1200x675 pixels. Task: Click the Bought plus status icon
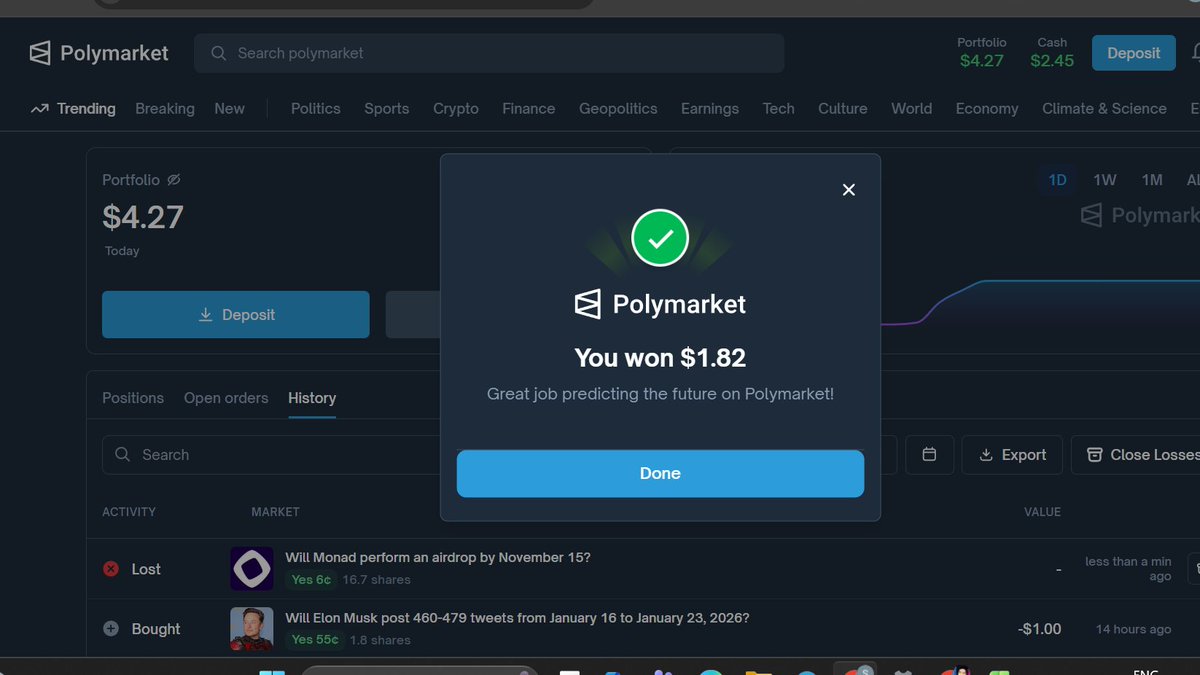(111, 629)
